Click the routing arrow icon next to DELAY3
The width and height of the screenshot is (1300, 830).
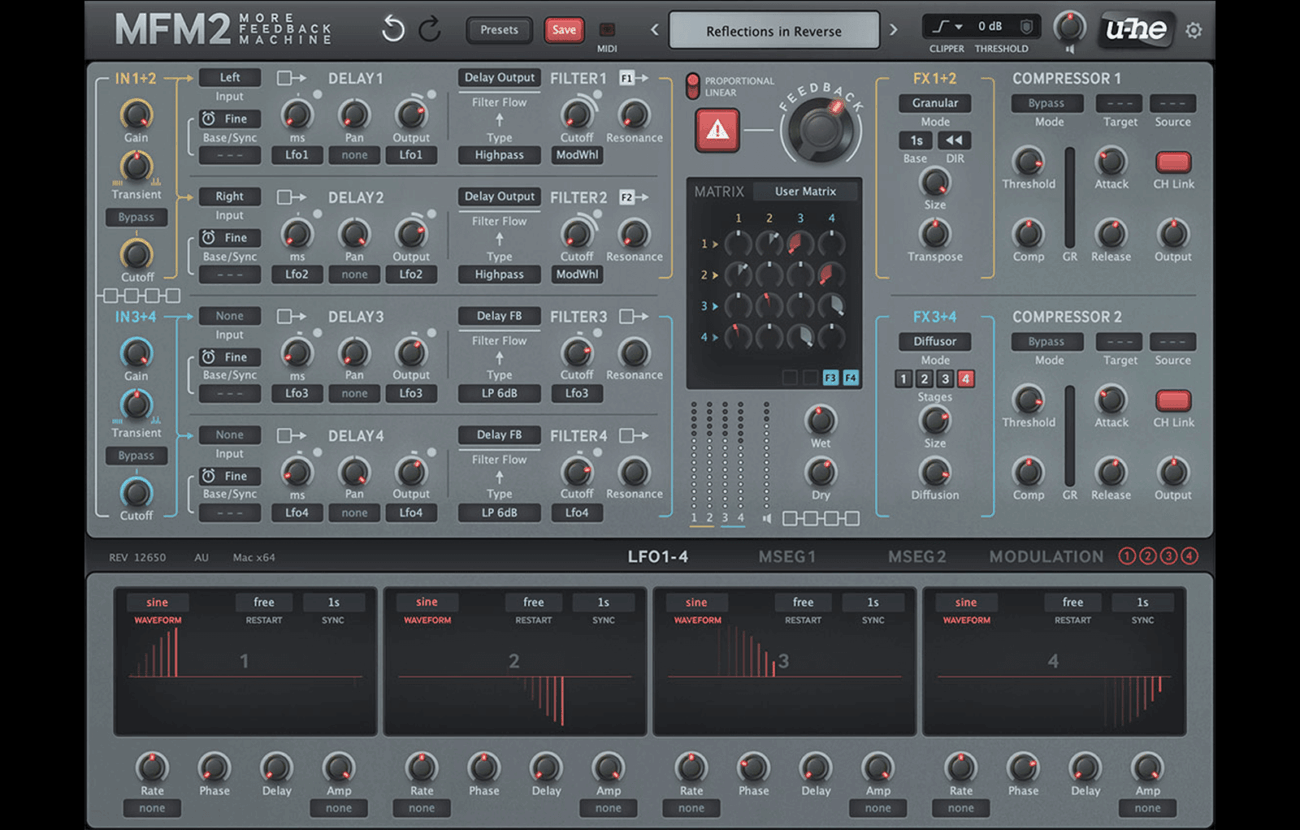(292, 316)
